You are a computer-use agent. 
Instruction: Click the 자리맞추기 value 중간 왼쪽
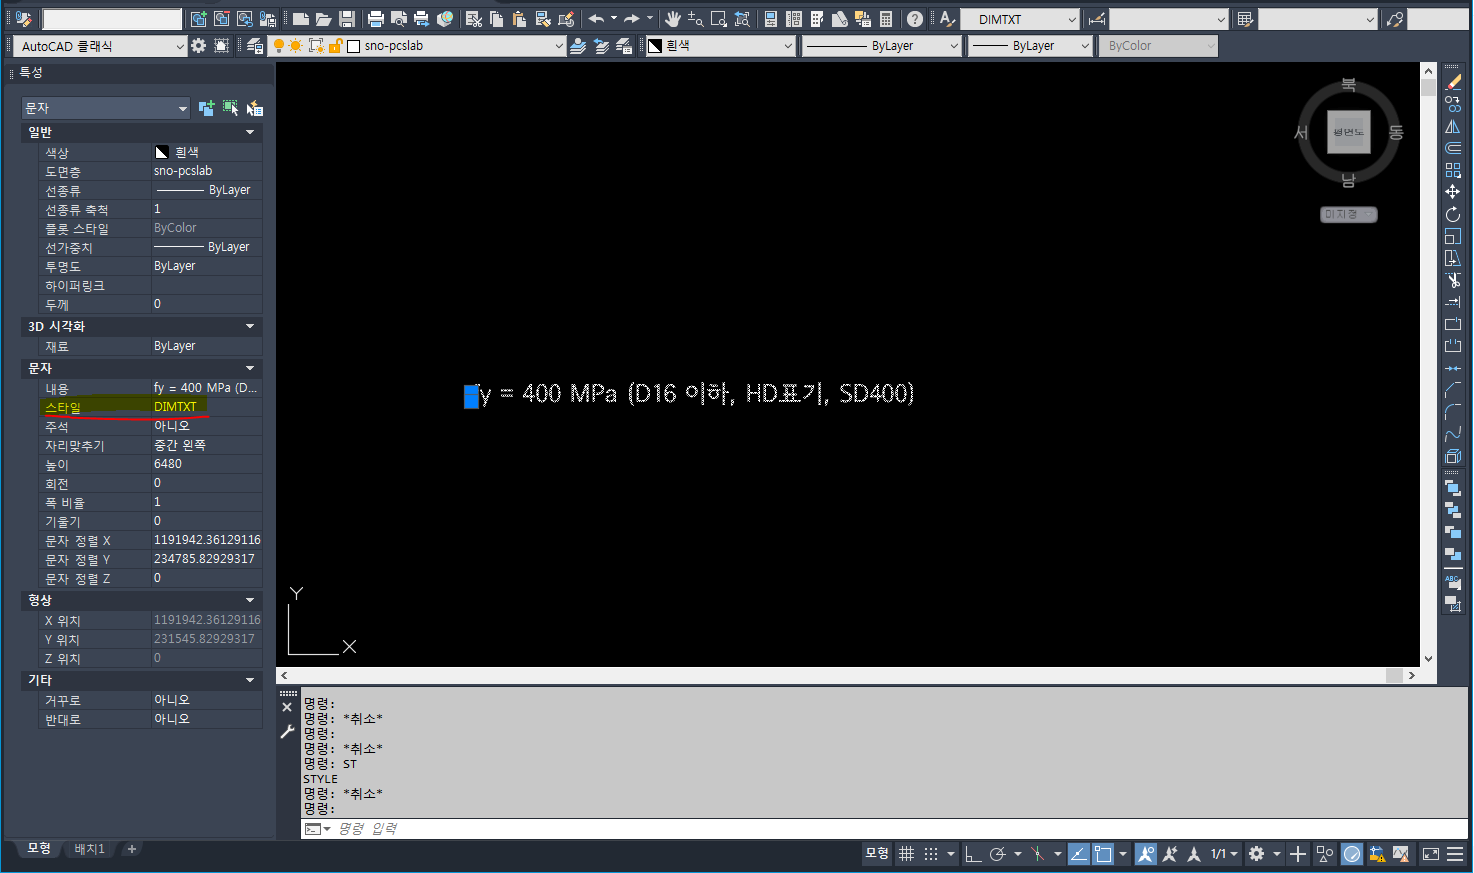207,445
